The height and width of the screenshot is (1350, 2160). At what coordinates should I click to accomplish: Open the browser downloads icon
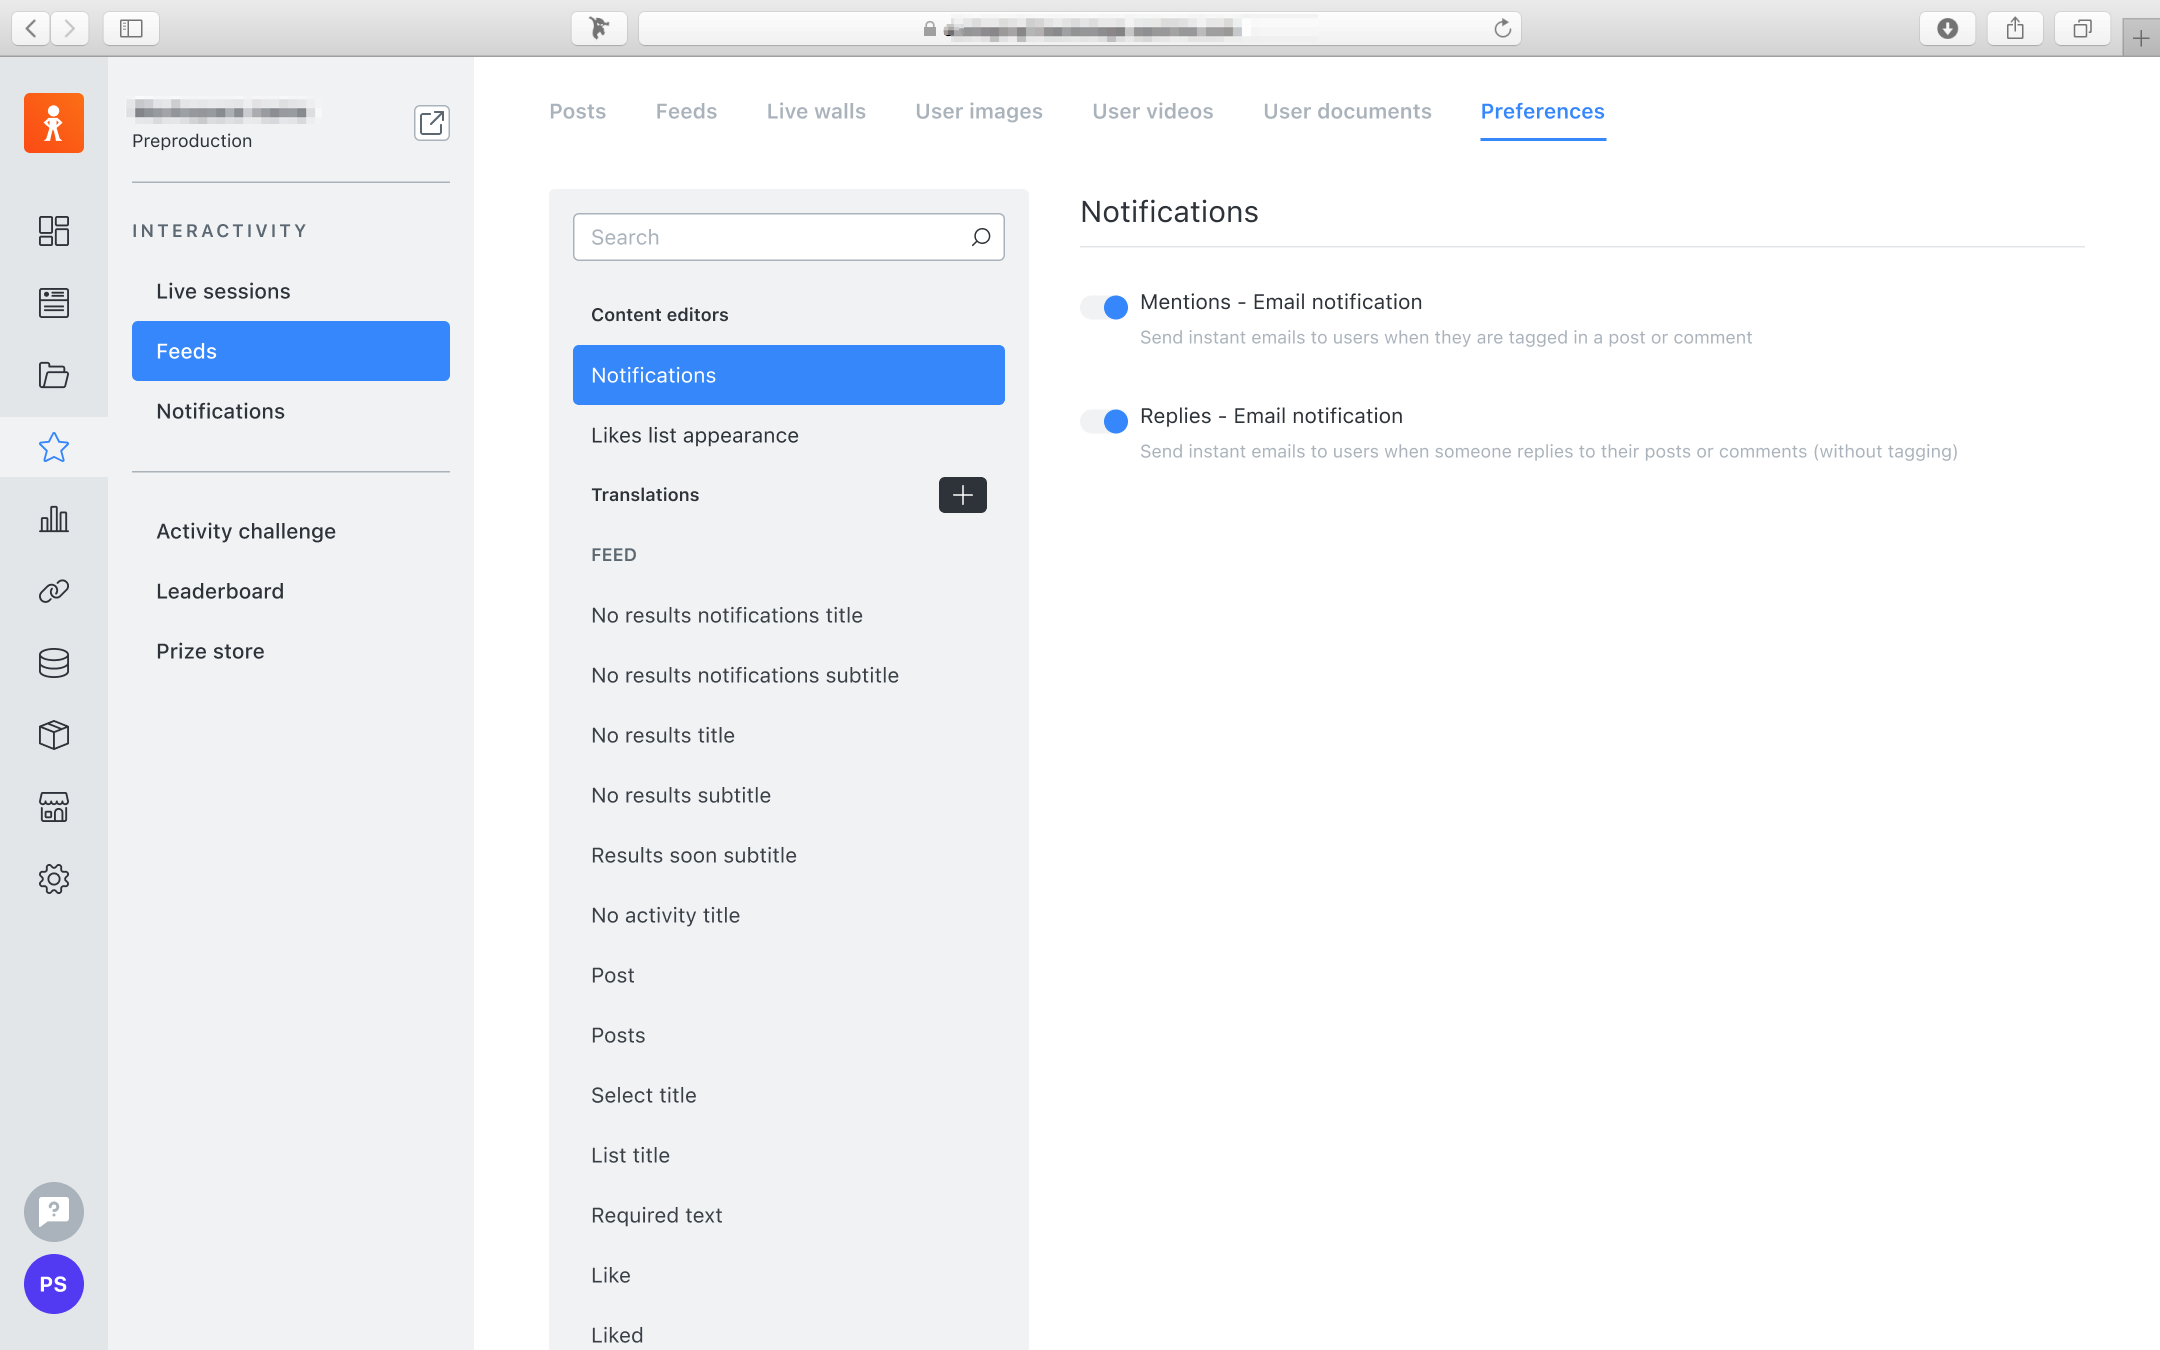point(1947,28)
